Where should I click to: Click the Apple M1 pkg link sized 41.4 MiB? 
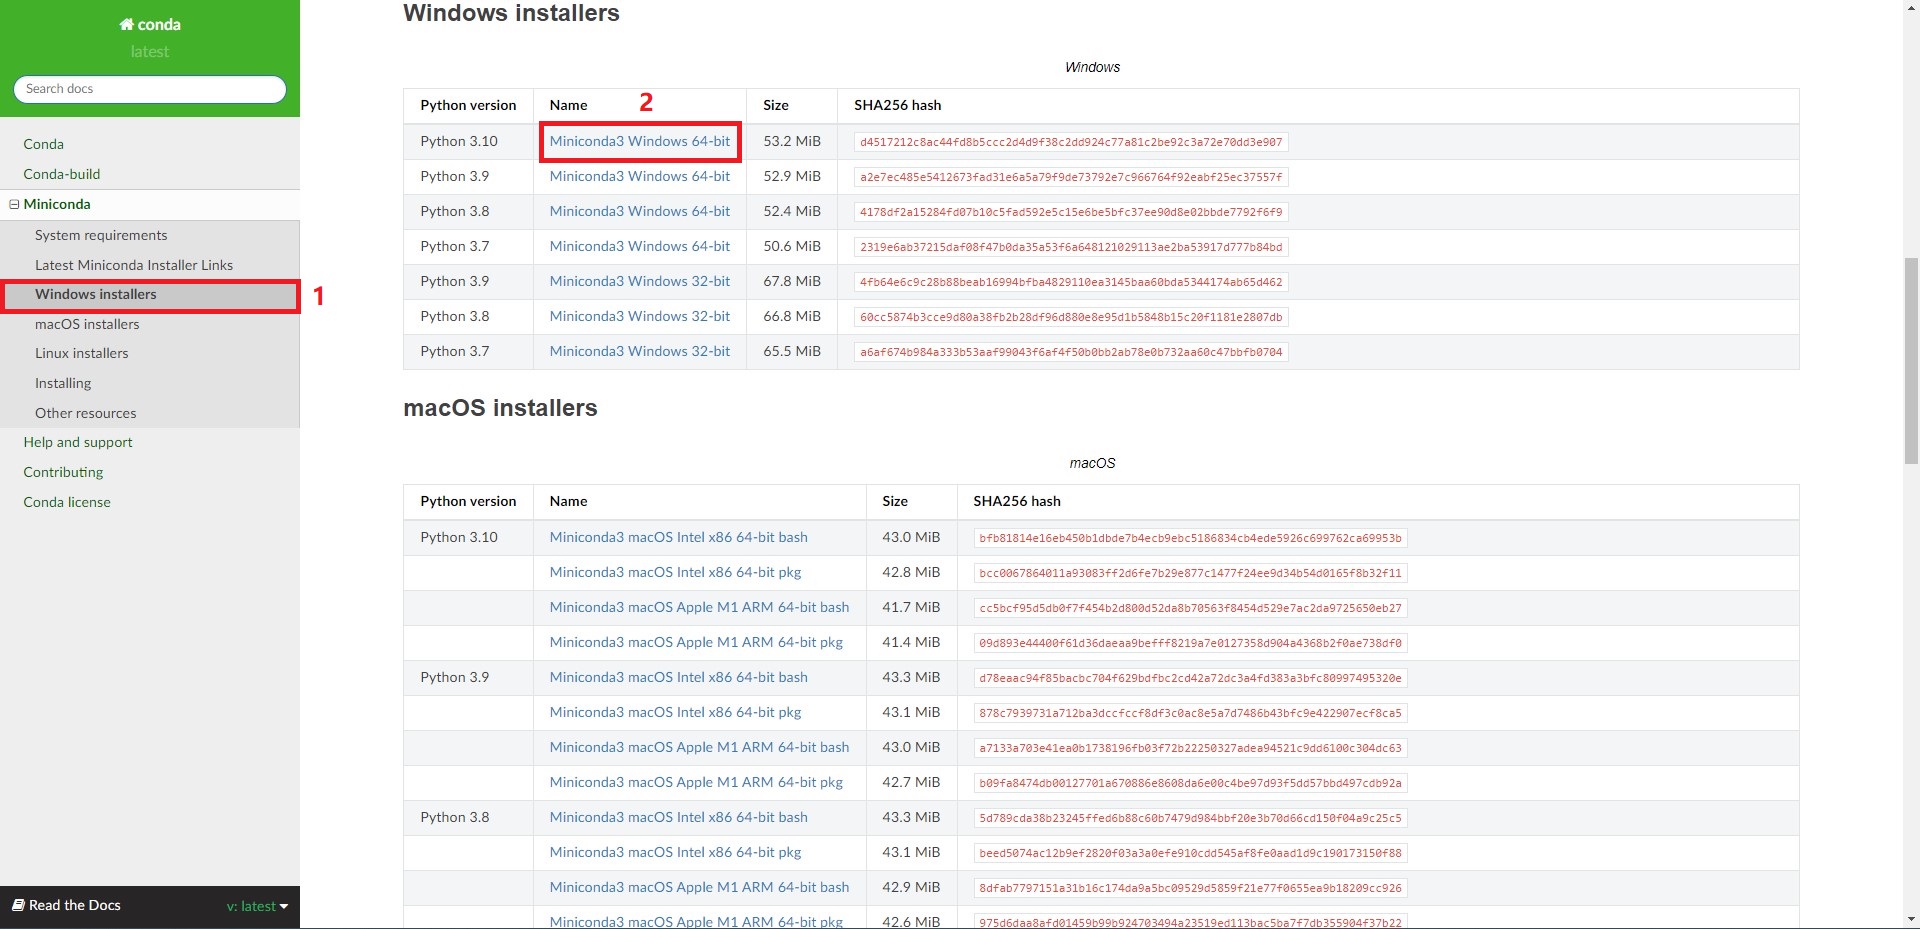point(696,642)
